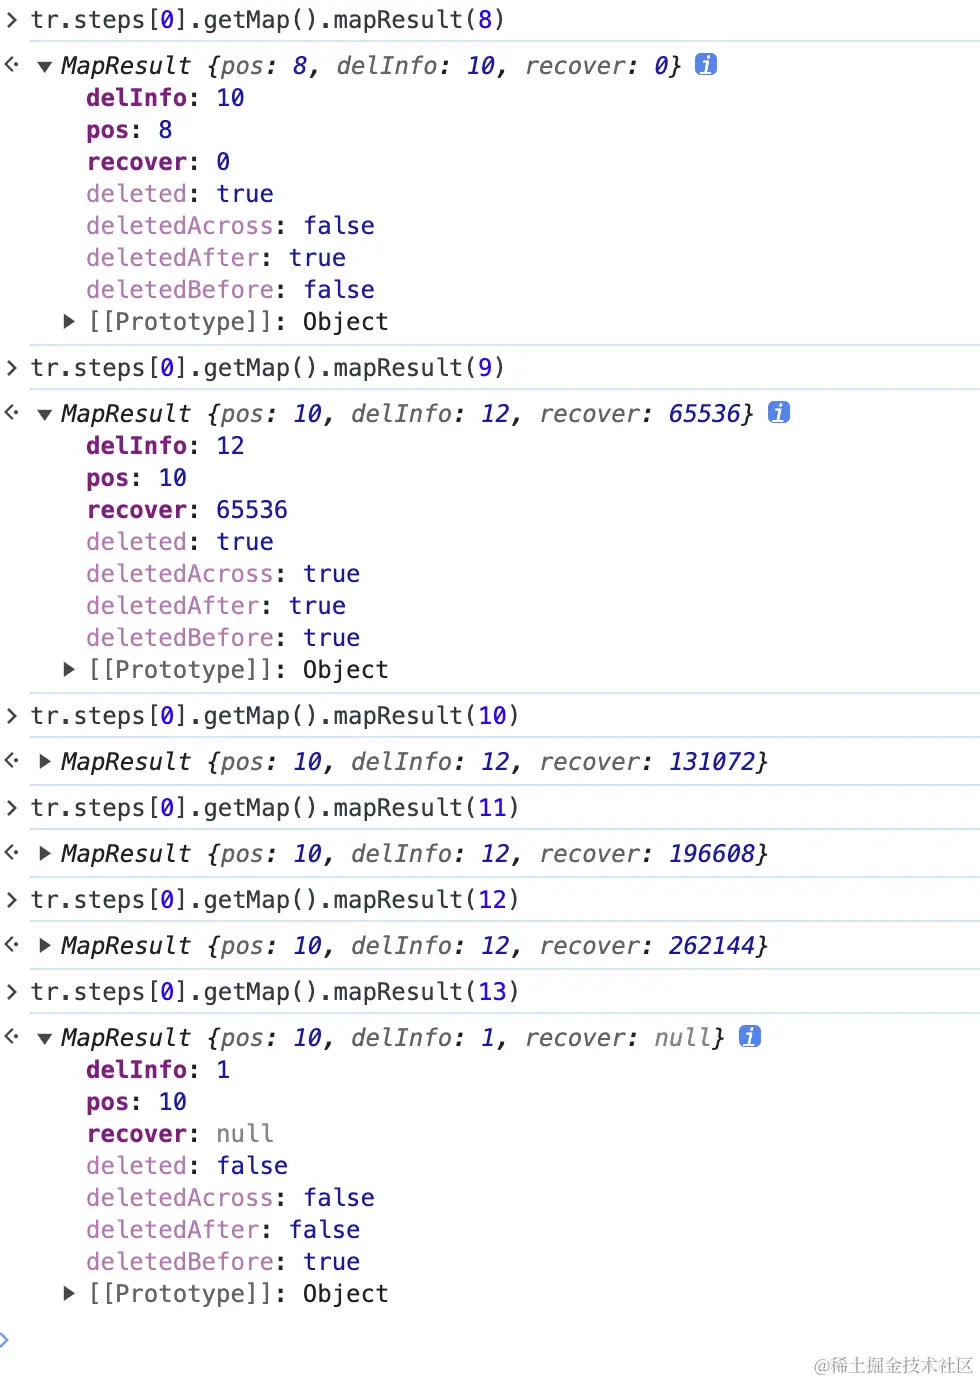Click the command mapResult(8) line
Screen dimensions: 980x1382
[x=268, y=19]
